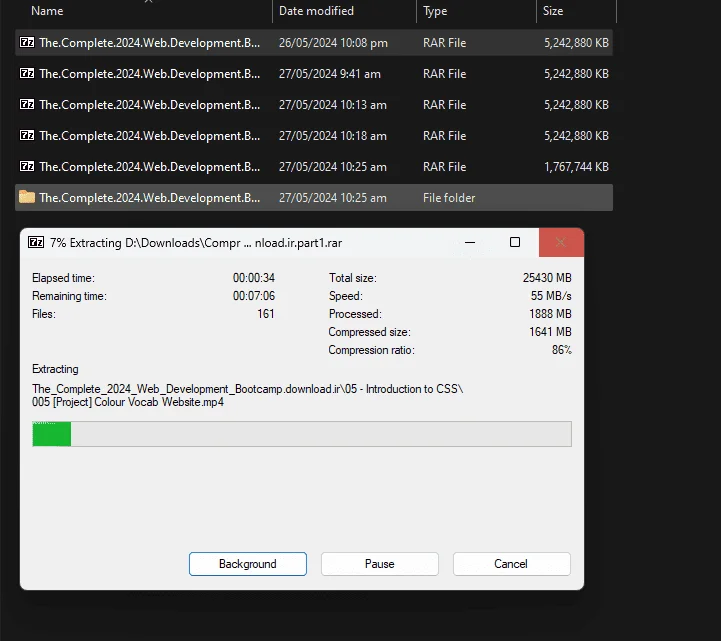Select the File folder row
The image size is (721, 641).
[x=314, y=198]
